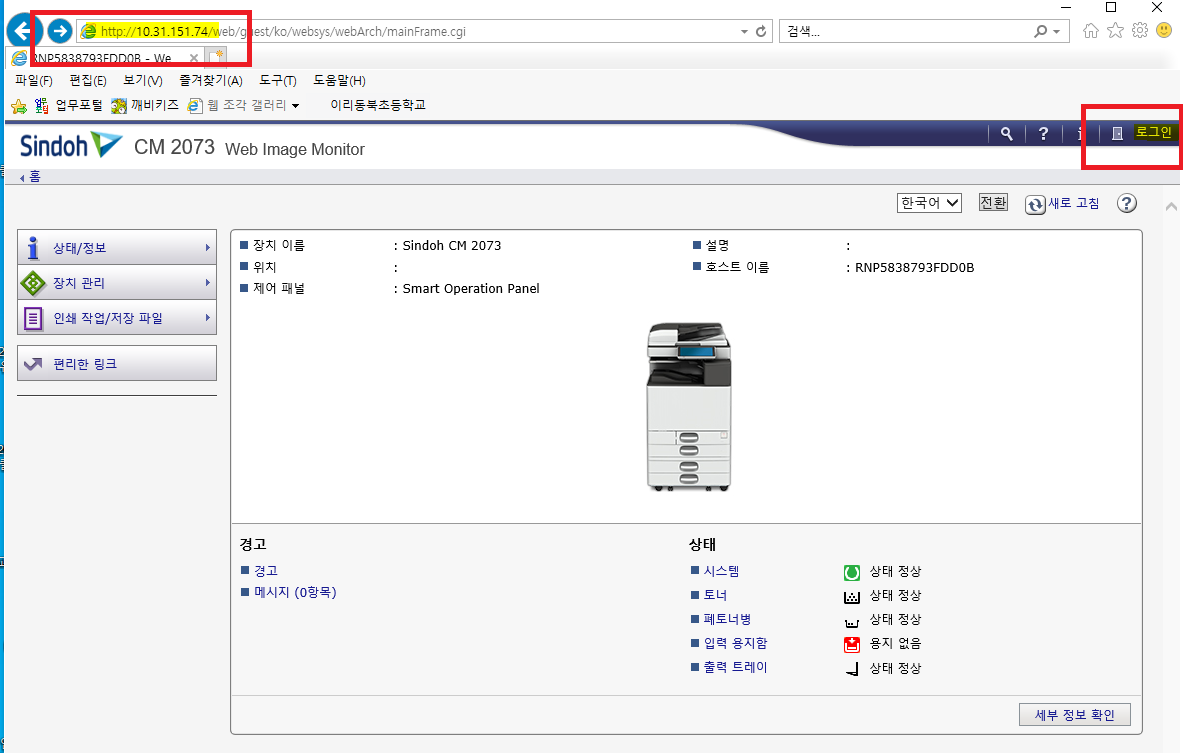This screenshot has width=1183, height=753.
Task: Open the 토너 status link
Action: pyautogui.click(x=715, y=595)
